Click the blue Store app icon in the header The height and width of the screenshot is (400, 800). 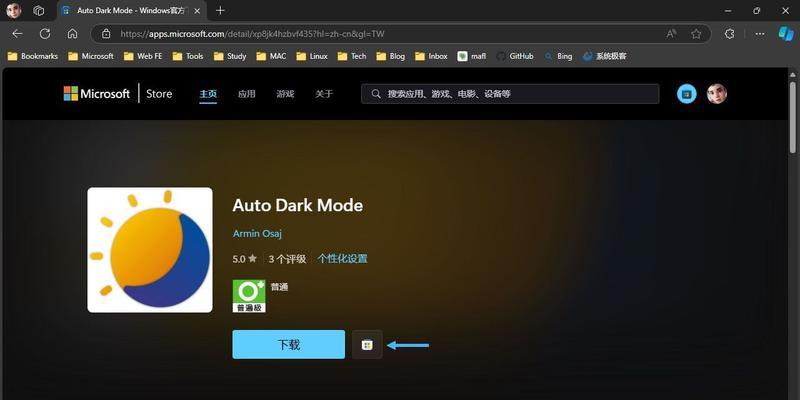[687, 94]
